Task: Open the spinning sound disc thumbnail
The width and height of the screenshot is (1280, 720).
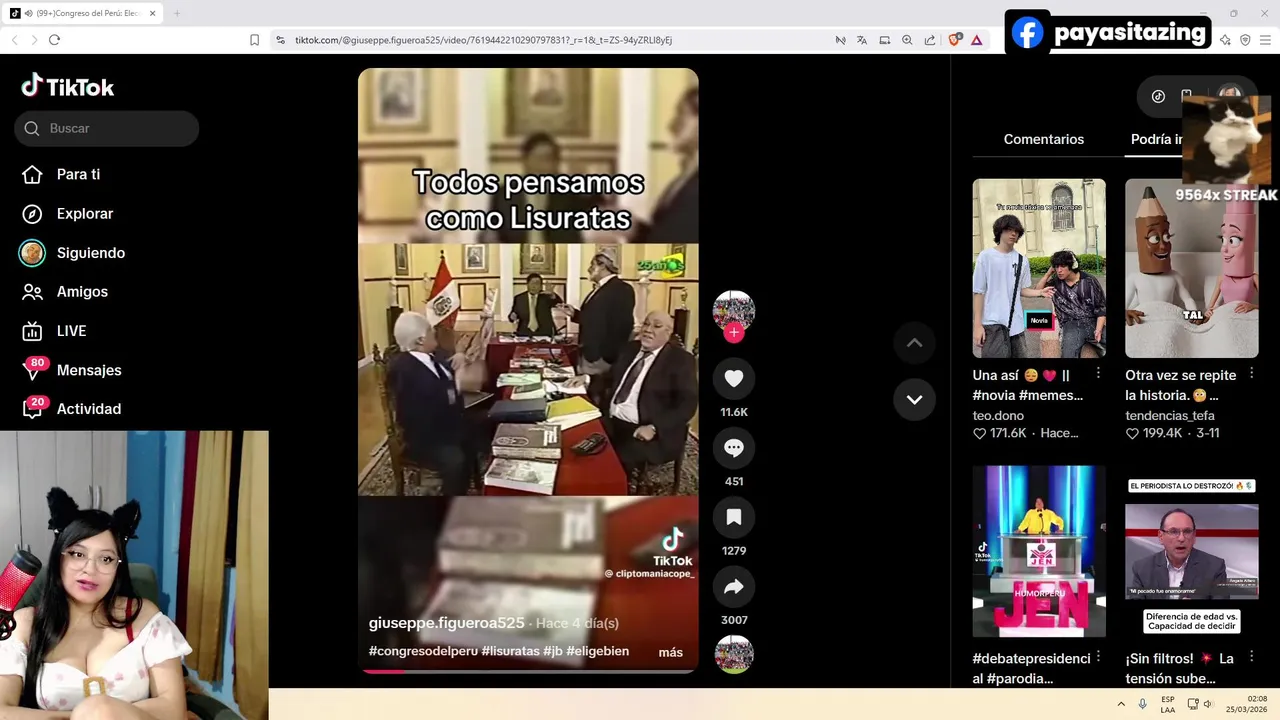Action: pos(734,654)
